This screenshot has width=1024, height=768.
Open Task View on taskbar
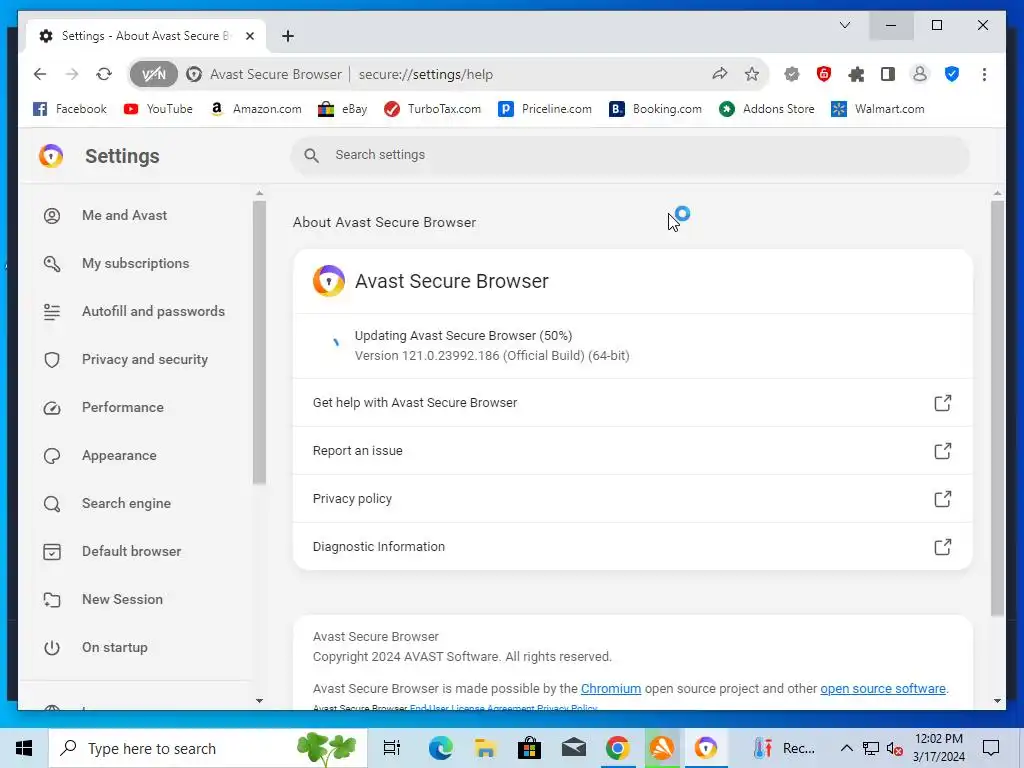[392, 748]
